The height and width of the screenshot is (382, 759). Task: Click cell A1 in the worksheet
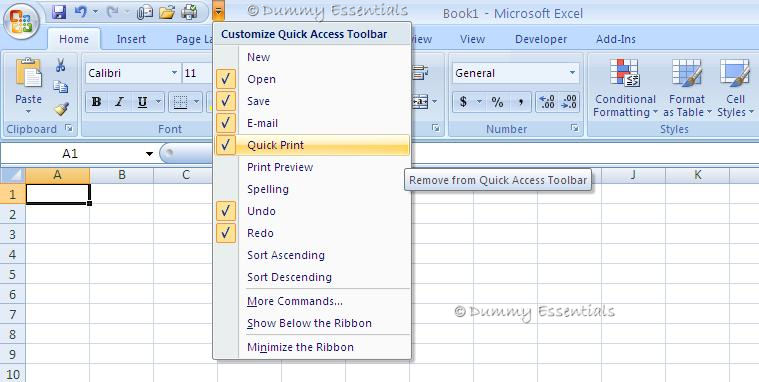[58, 194]
